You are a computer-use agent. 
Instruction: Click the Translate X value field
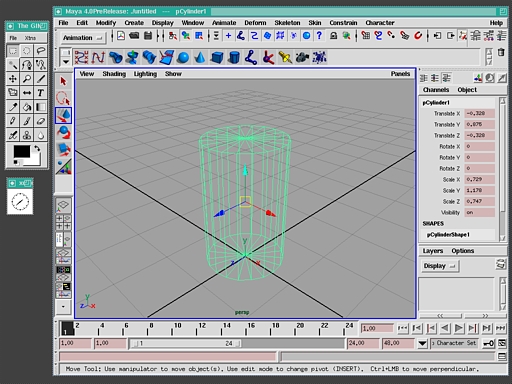480,113
